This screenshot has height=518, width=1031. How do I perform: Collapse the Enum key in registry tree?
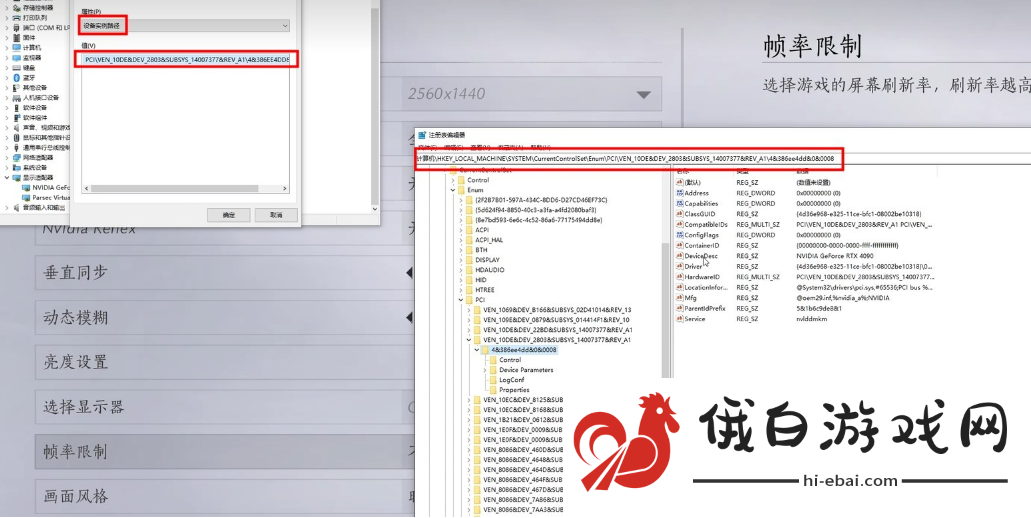point(452,190)
